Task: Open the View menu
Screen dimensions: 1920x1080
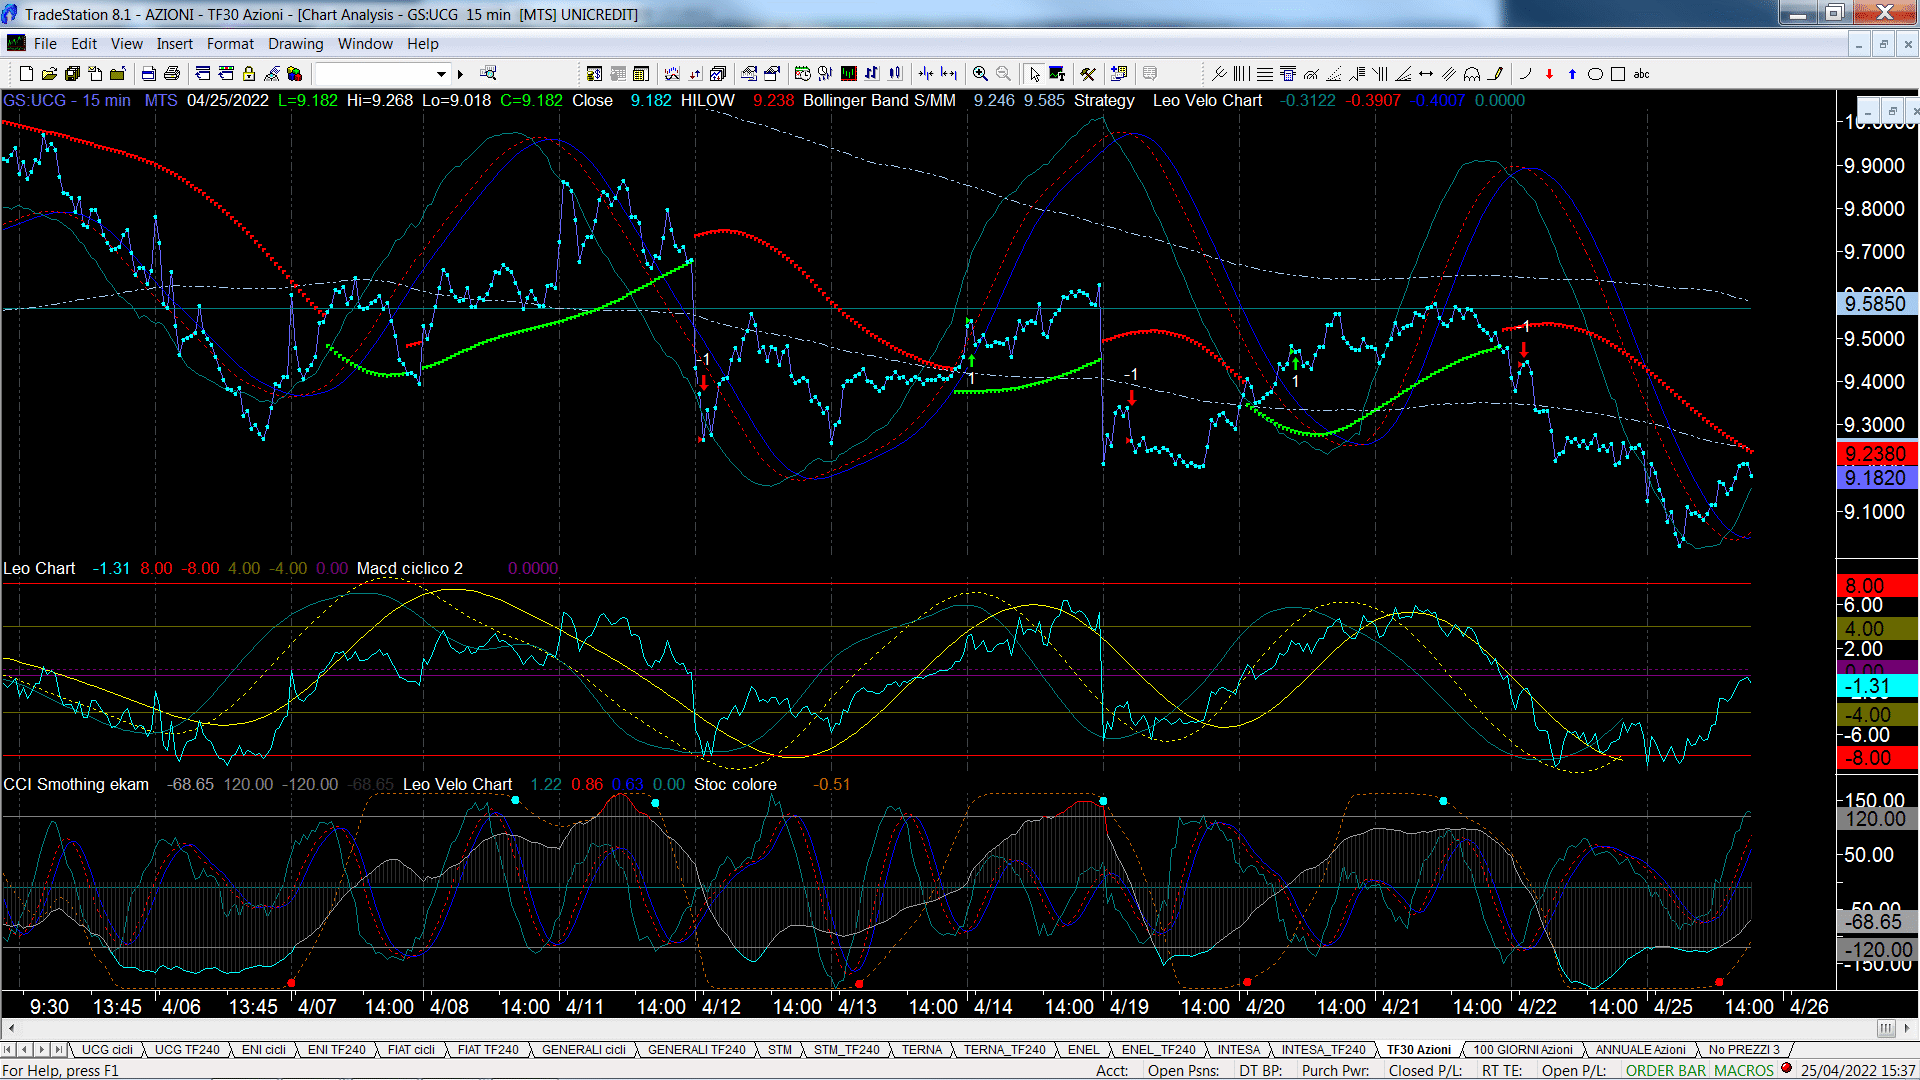Action: click(126, 44)
